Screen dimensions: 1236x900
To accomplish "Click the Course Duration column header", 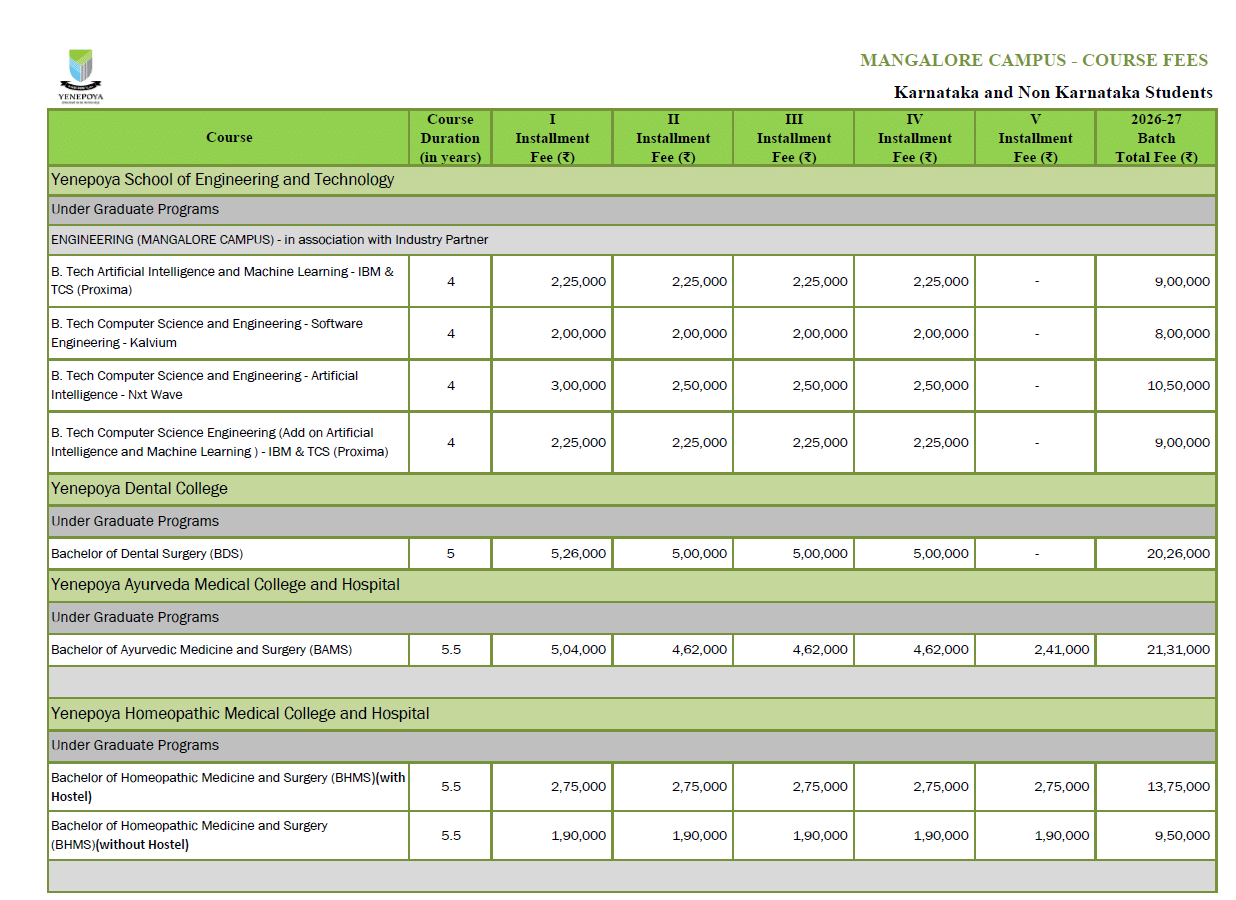I will pos(450,138).
